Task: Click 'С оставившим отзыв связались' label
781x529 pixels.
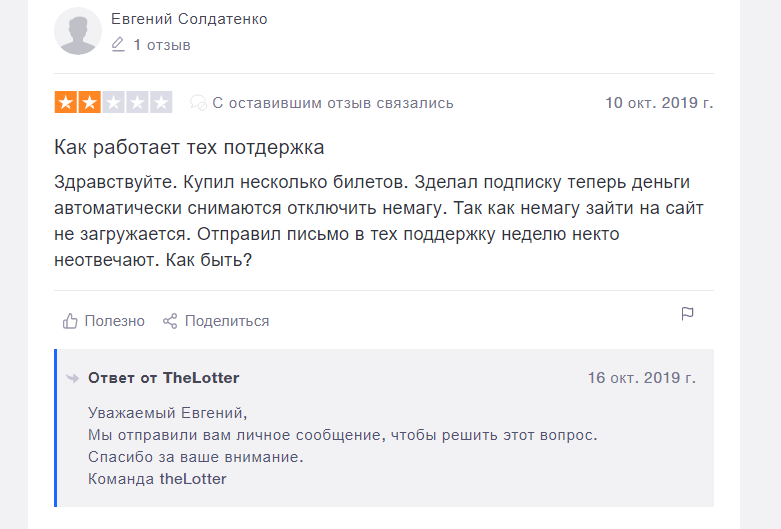Action: click(333, 103)
